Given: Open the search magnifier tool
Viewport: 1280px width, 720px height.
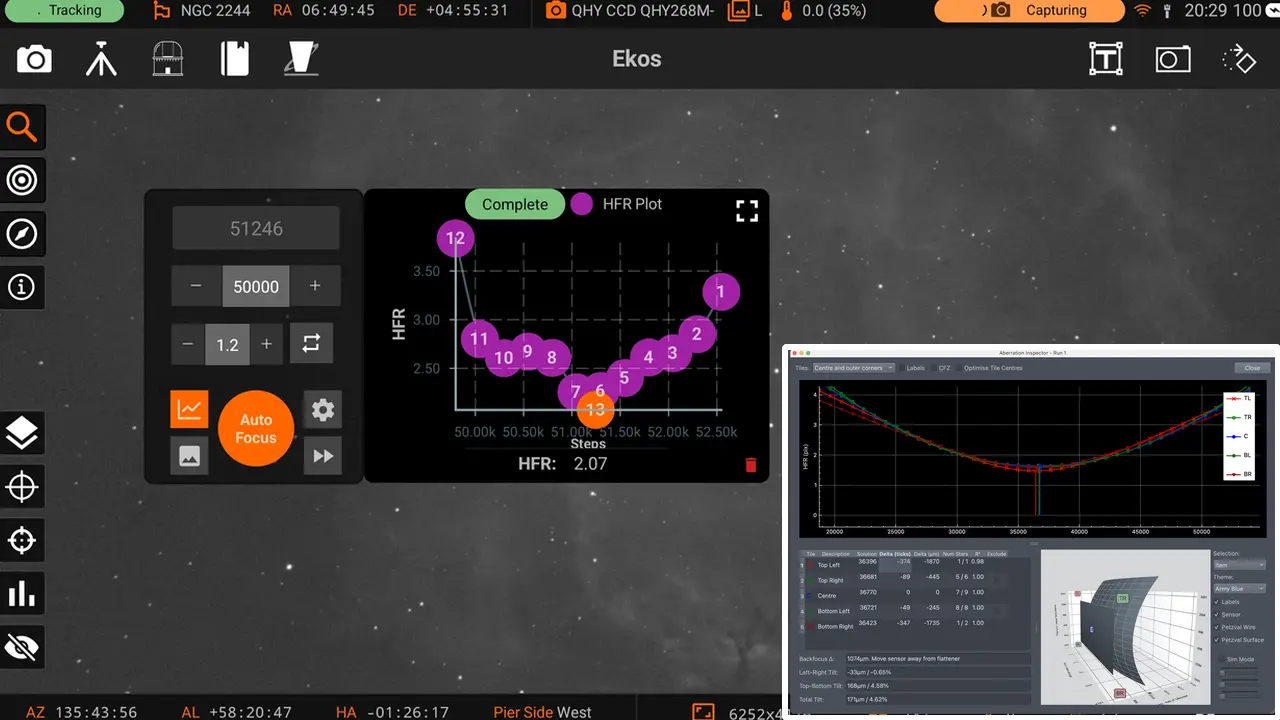Looking at the screenshot, I should click(x=22, y=128).
